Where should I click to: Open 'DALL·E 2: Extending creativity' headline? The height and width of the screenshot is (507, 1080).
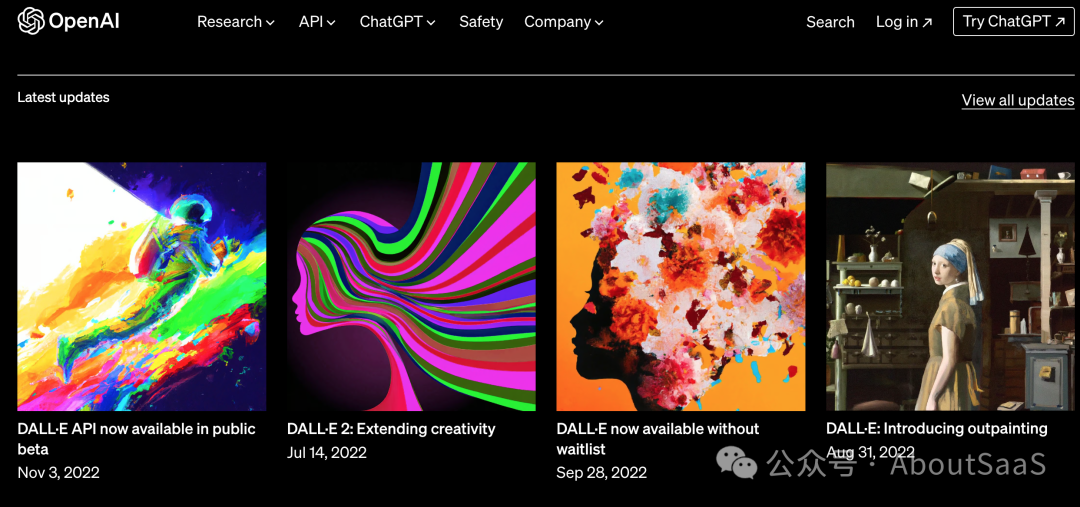[391, 429]
